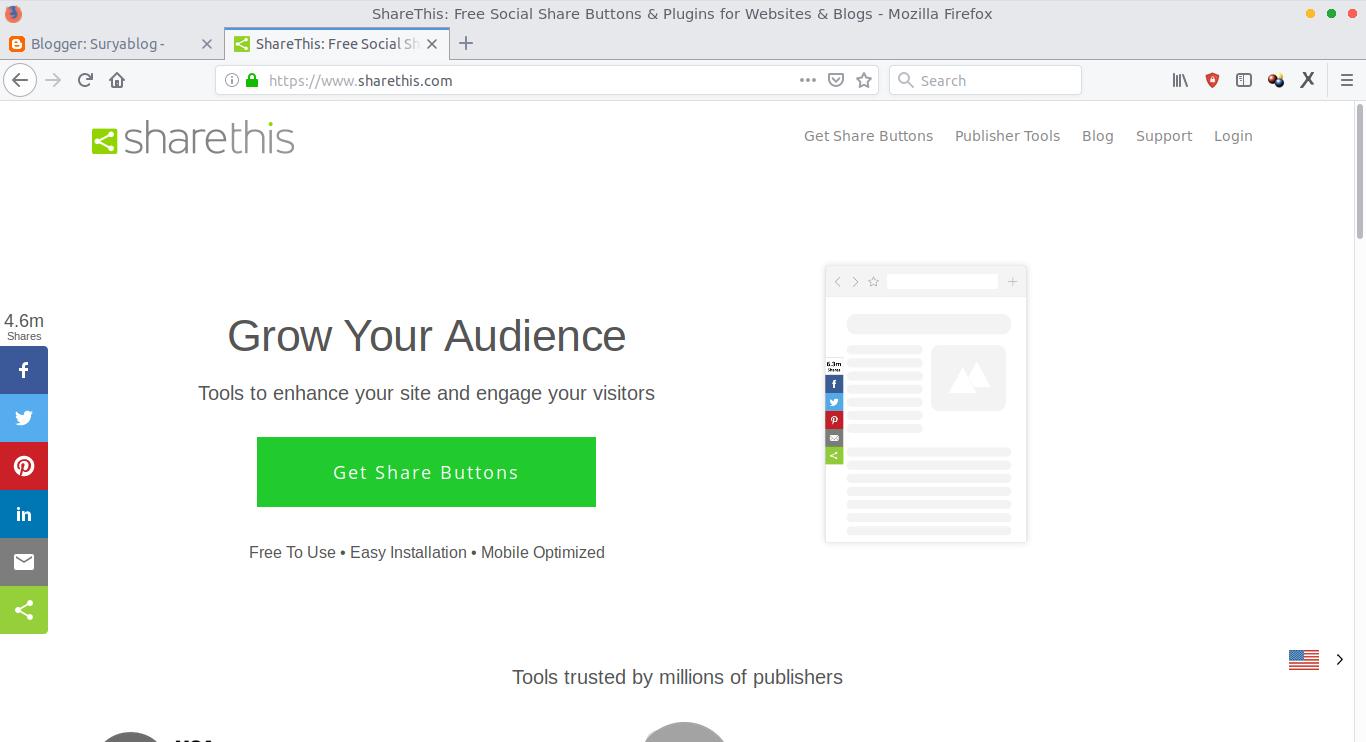
Task: Open a new tab with plus button
Action: (466, 43)
